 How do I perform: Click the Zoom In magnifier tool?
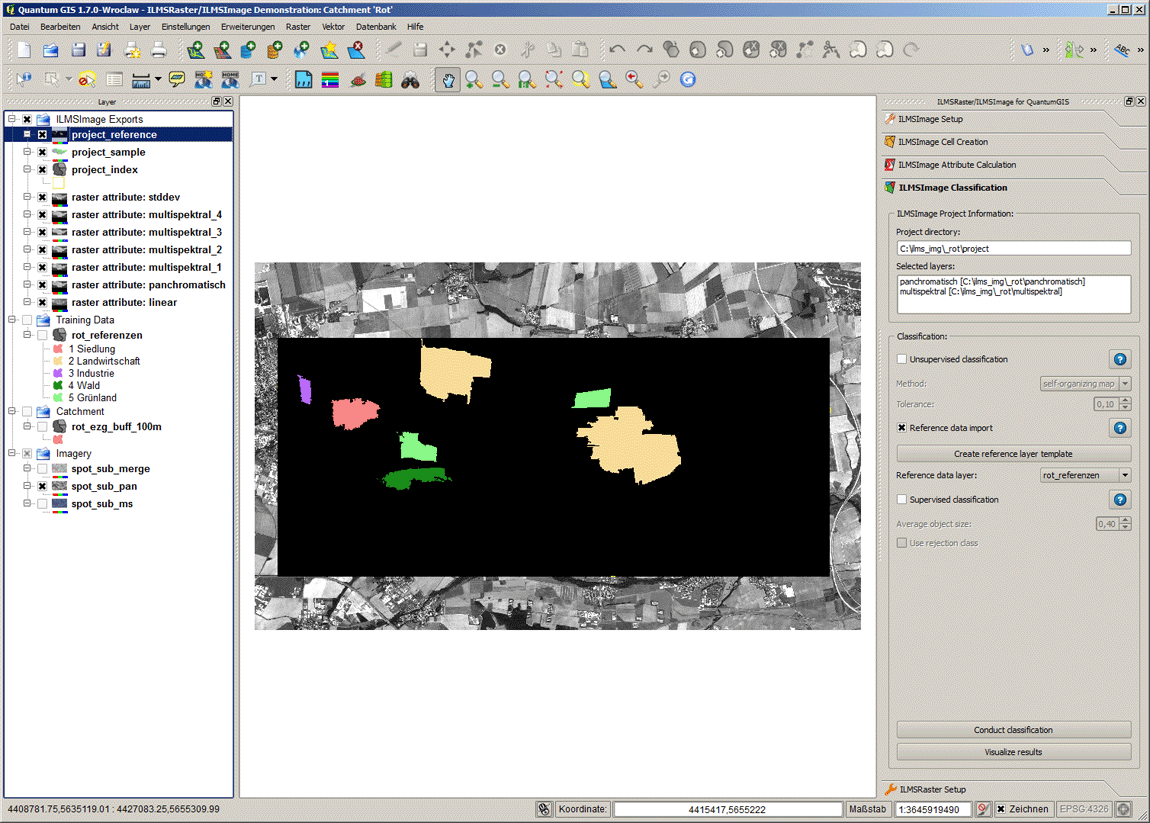pos(474,80)
